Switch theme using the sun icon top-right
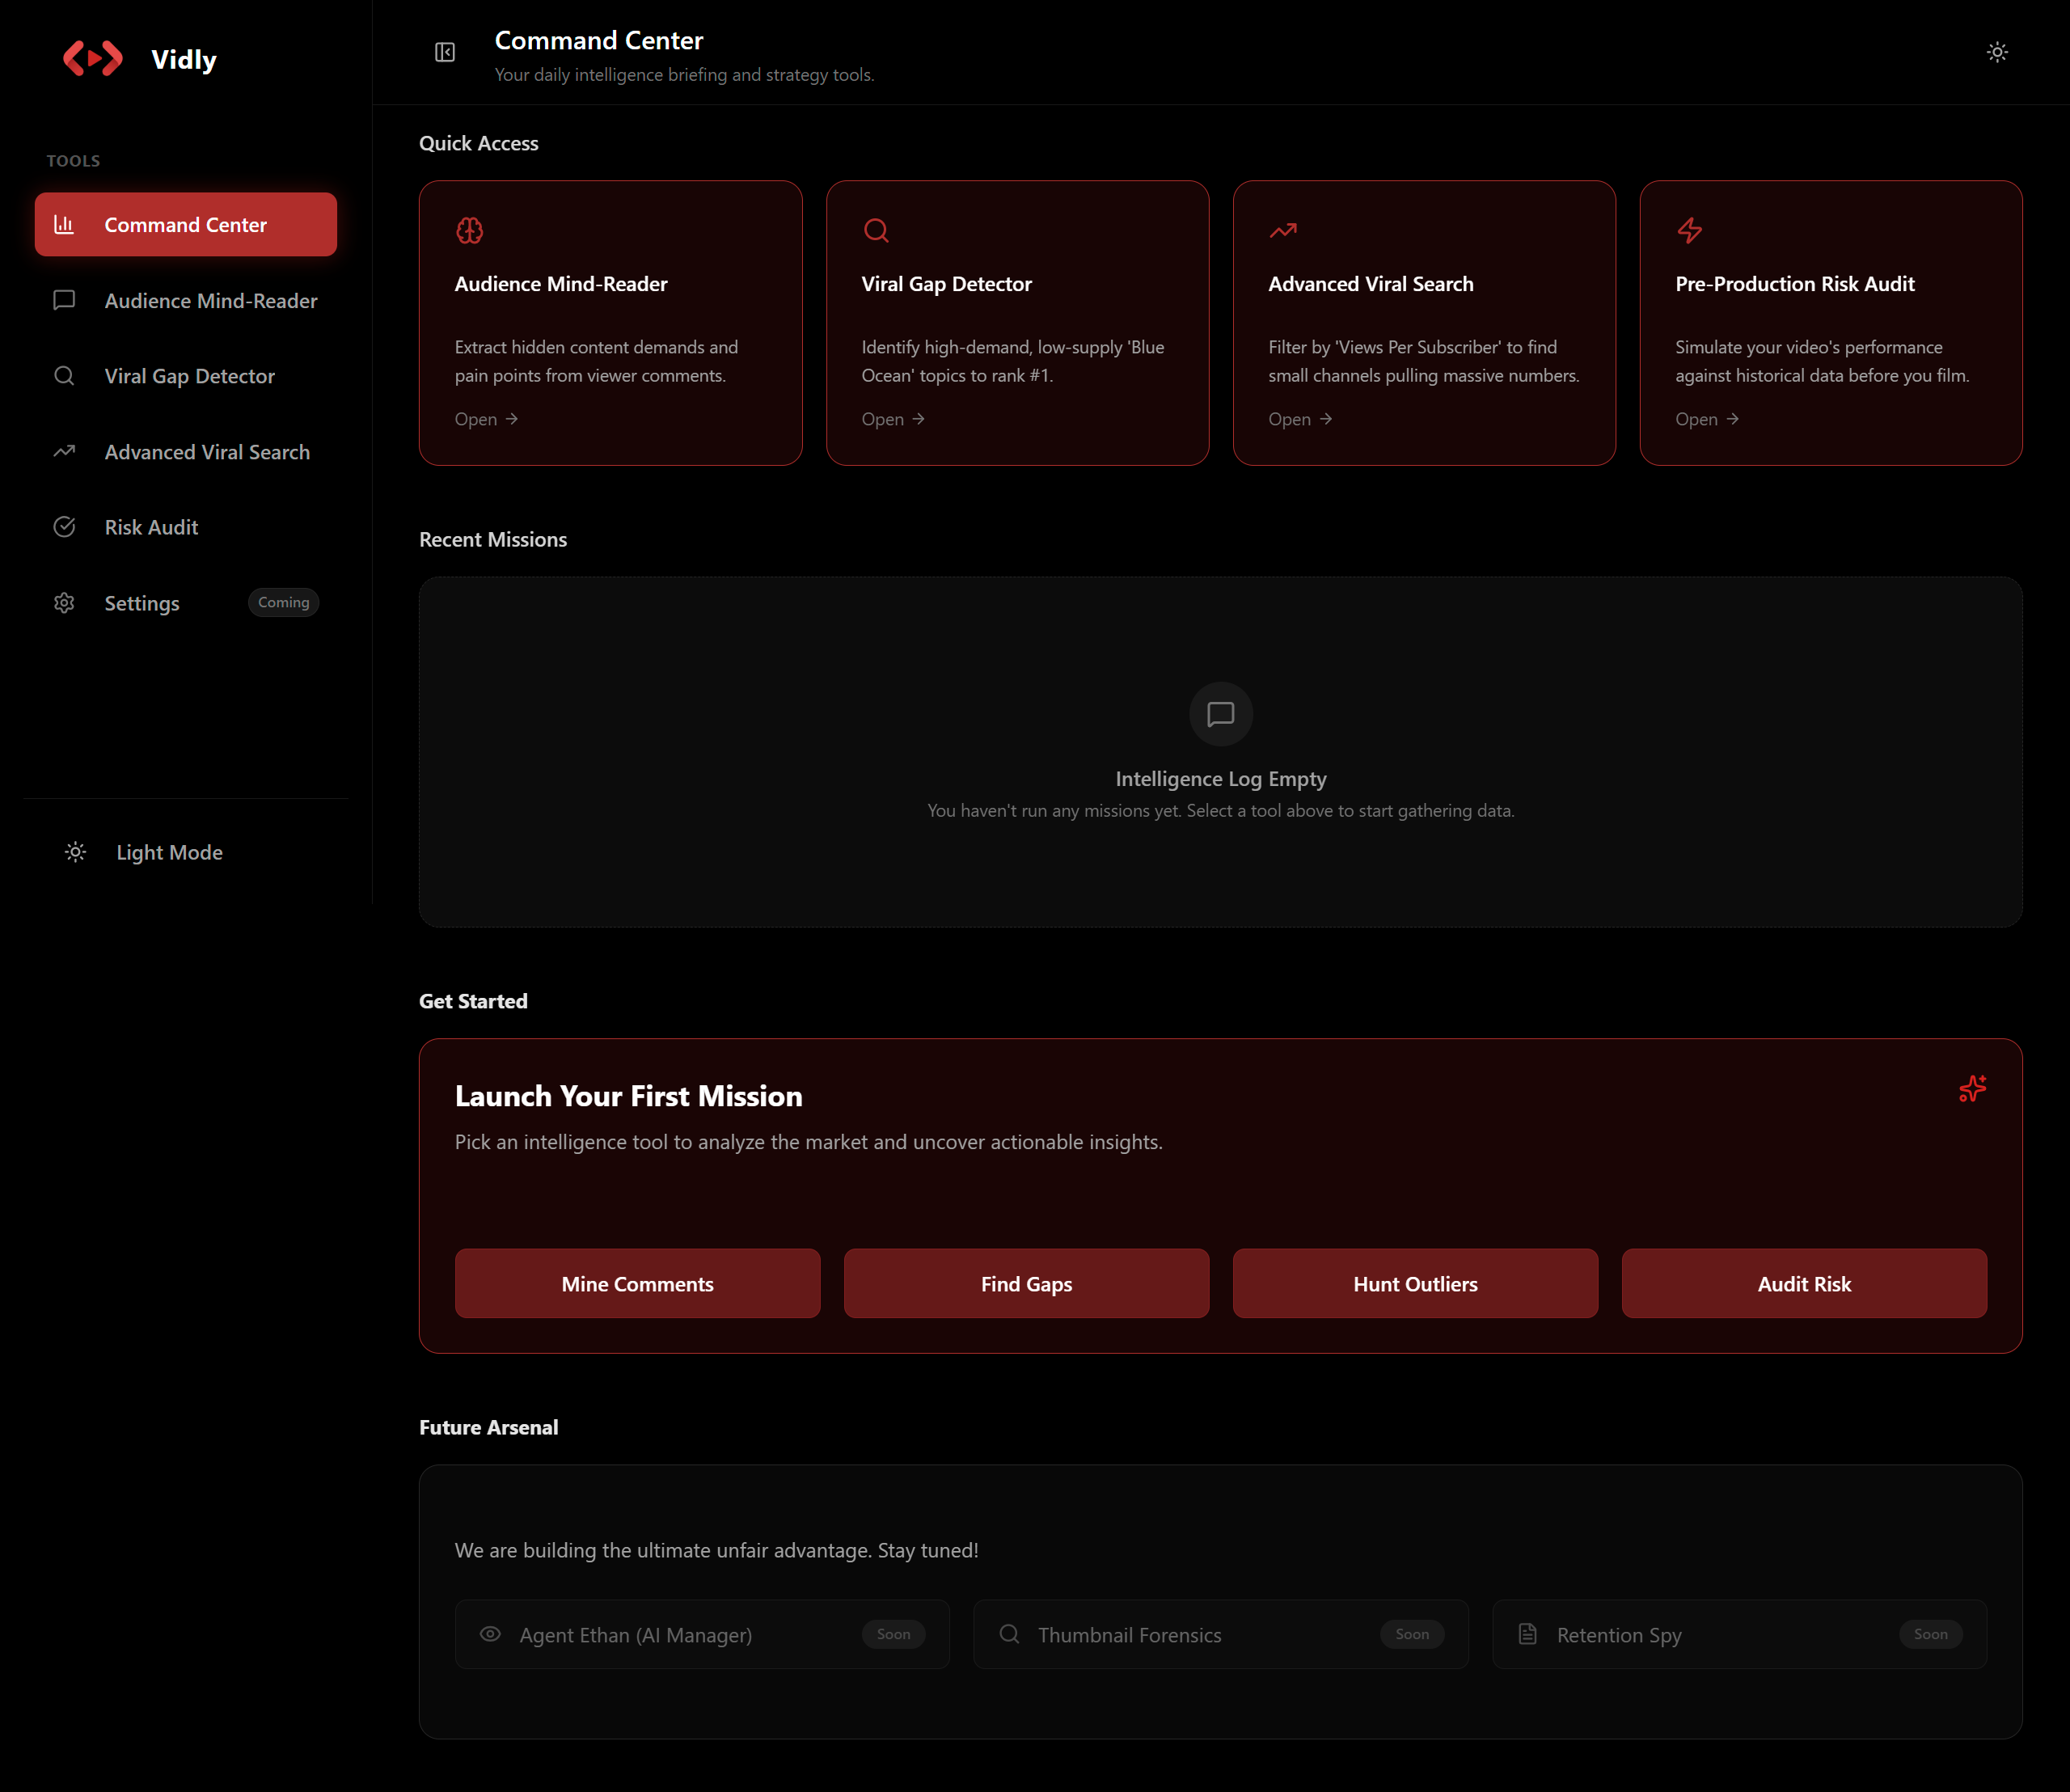Image resolution: width=2070 pixels, height=1792 pixels. pyautogui.click(x=1997, y=52)
